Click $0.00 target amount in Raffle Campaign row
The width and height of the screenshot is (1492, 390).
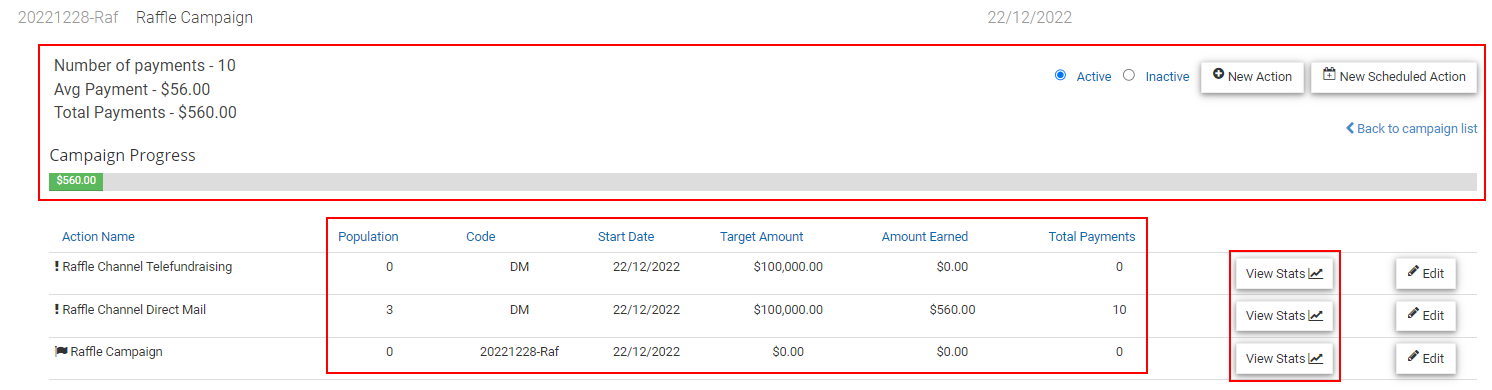coord(788,352)
